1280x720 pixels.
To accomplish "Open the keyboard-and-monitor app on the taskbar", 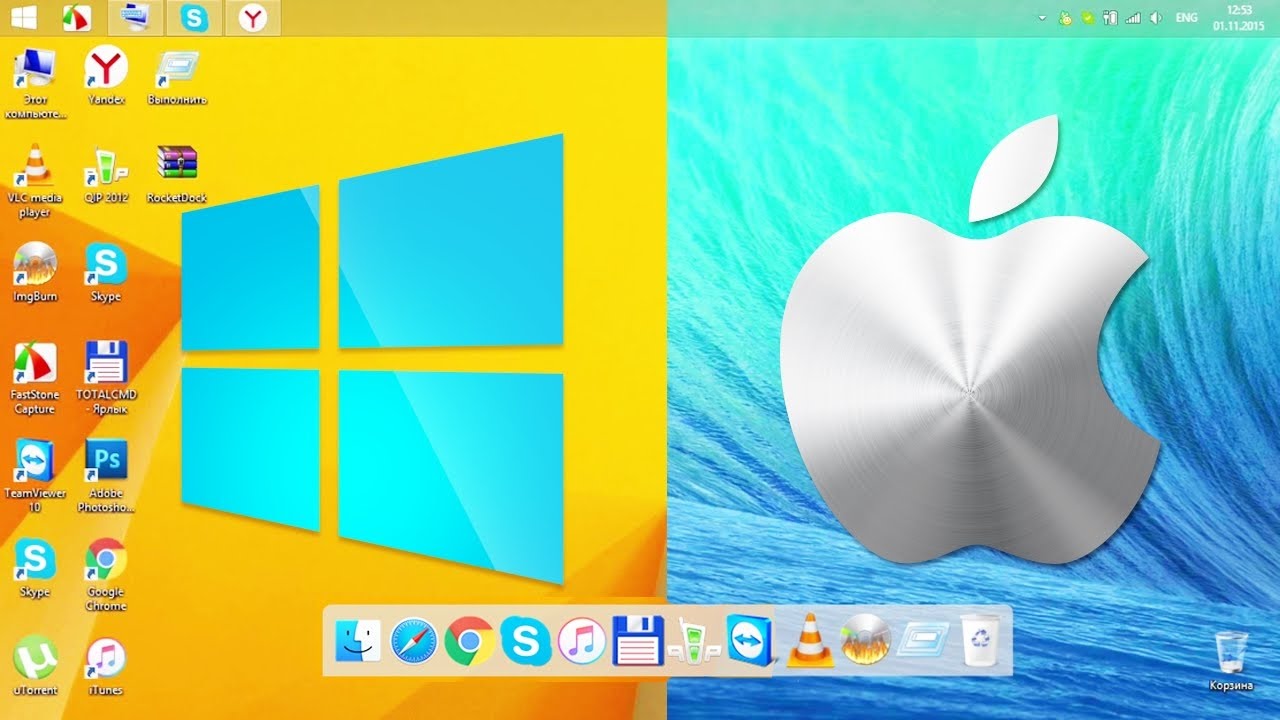I will tap(133, 17).
